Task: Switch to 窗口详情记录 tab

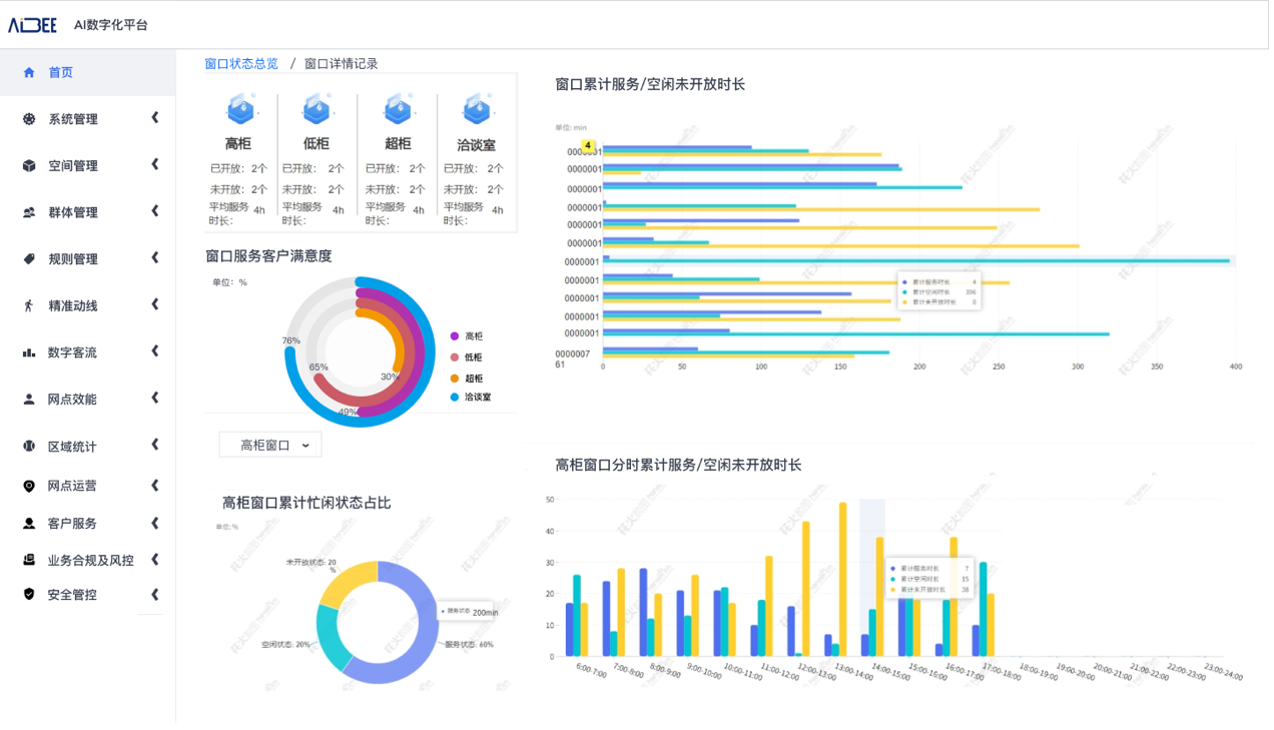Action: [x=341, y=64]
